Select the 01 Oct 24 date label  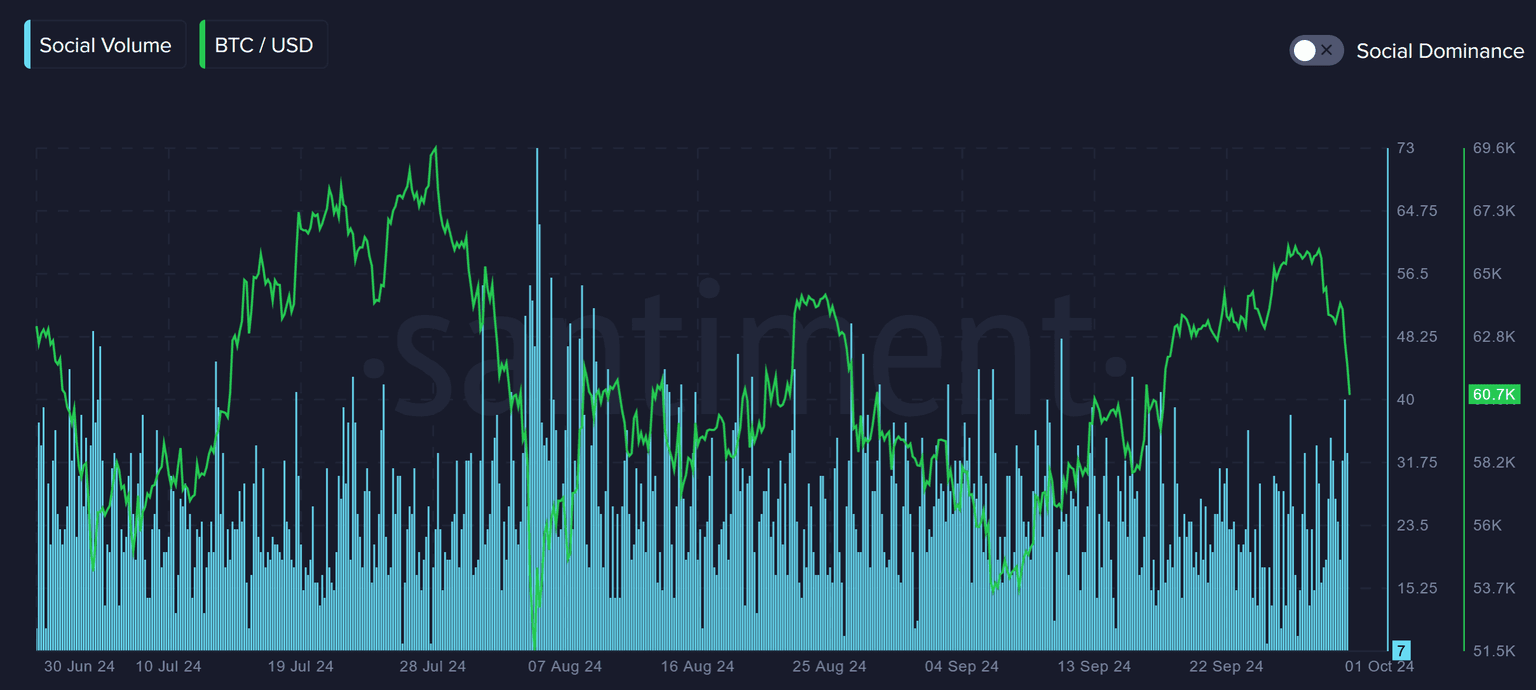(x=1379, y=666)
